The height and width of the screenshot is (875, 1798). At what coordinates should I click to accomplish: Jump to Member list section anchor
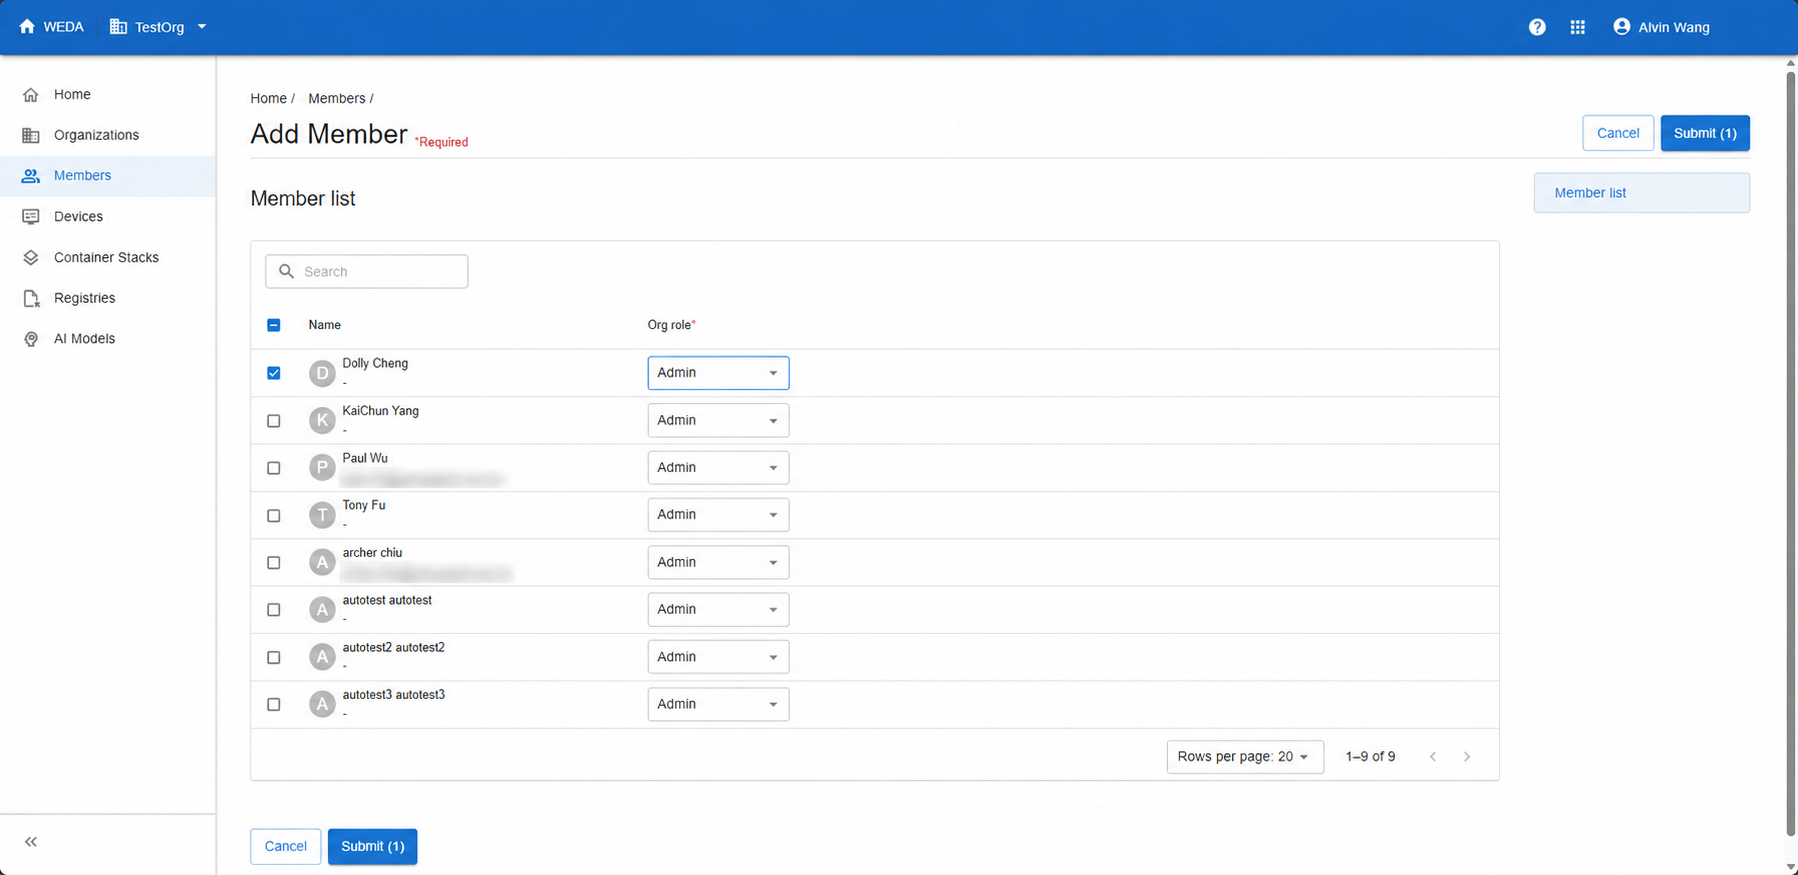tap(1642, 193)
